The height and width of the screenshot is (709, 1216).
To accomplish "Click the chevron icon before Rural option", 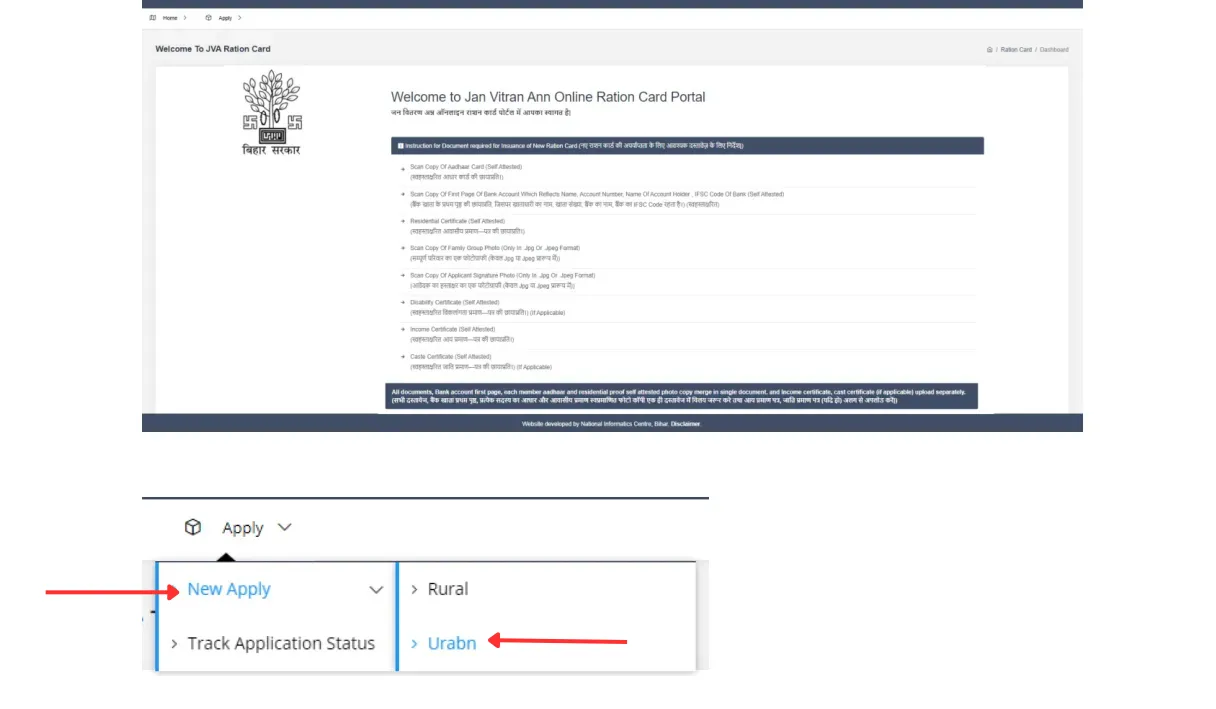I will tap(414, 589).
